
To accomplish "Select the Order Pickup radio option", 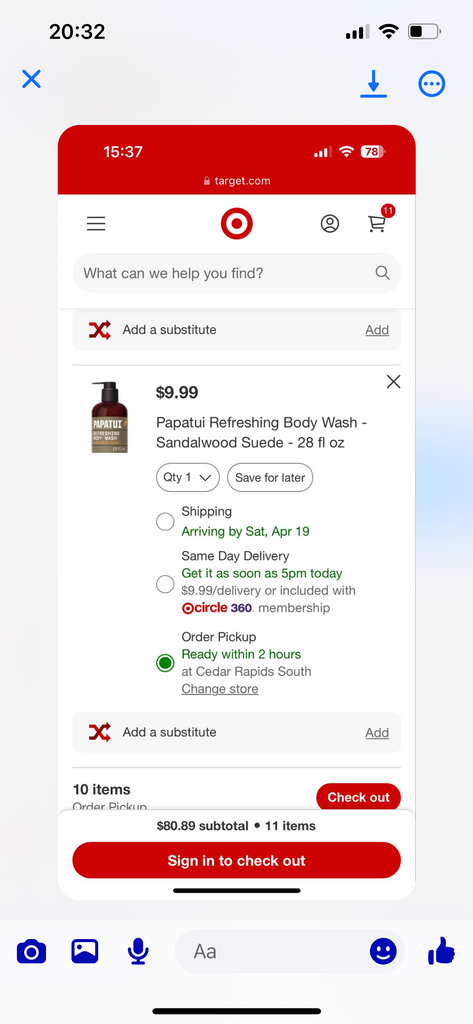I will tap(165, 663).
